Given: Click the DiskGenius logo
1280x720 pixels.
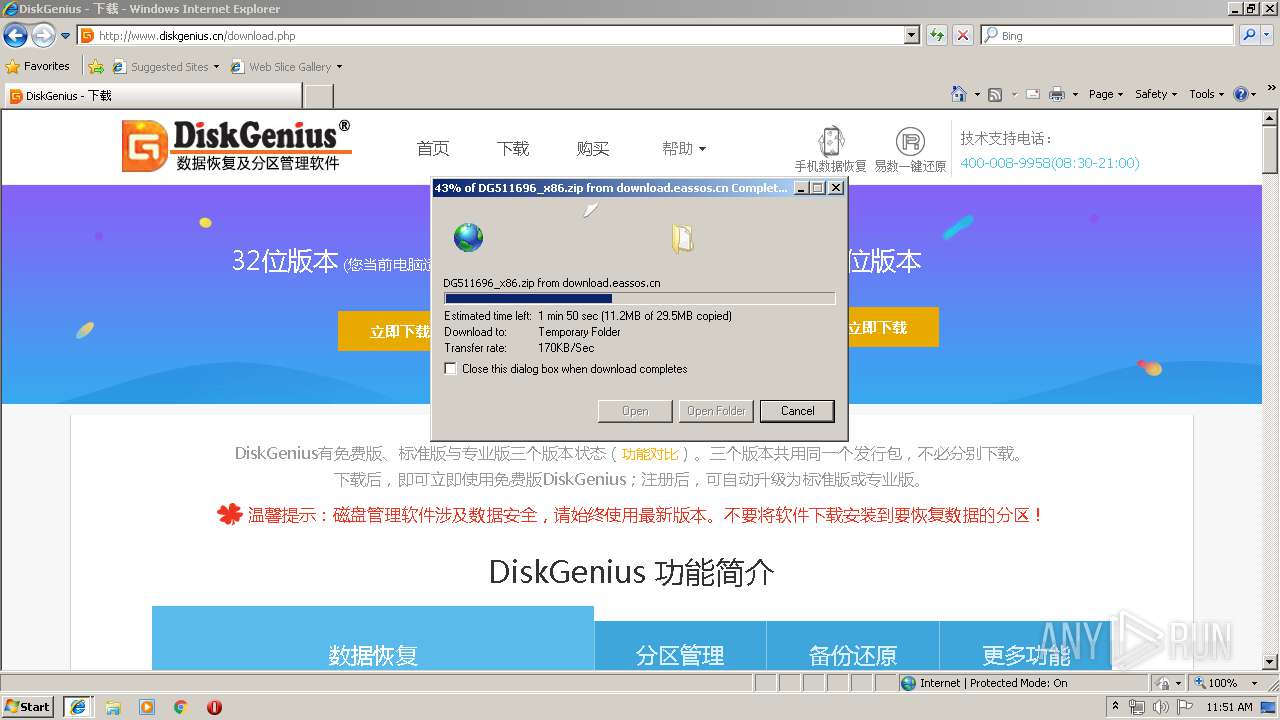Looking at the screenshot, I should [x=236, y=146].
